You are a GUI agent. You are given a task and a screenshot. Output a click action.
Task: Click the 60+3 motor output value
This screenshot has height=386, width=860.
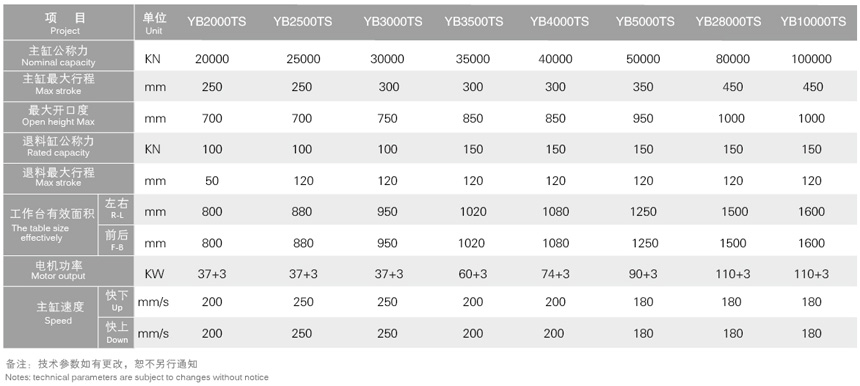[x=472, y=274]
